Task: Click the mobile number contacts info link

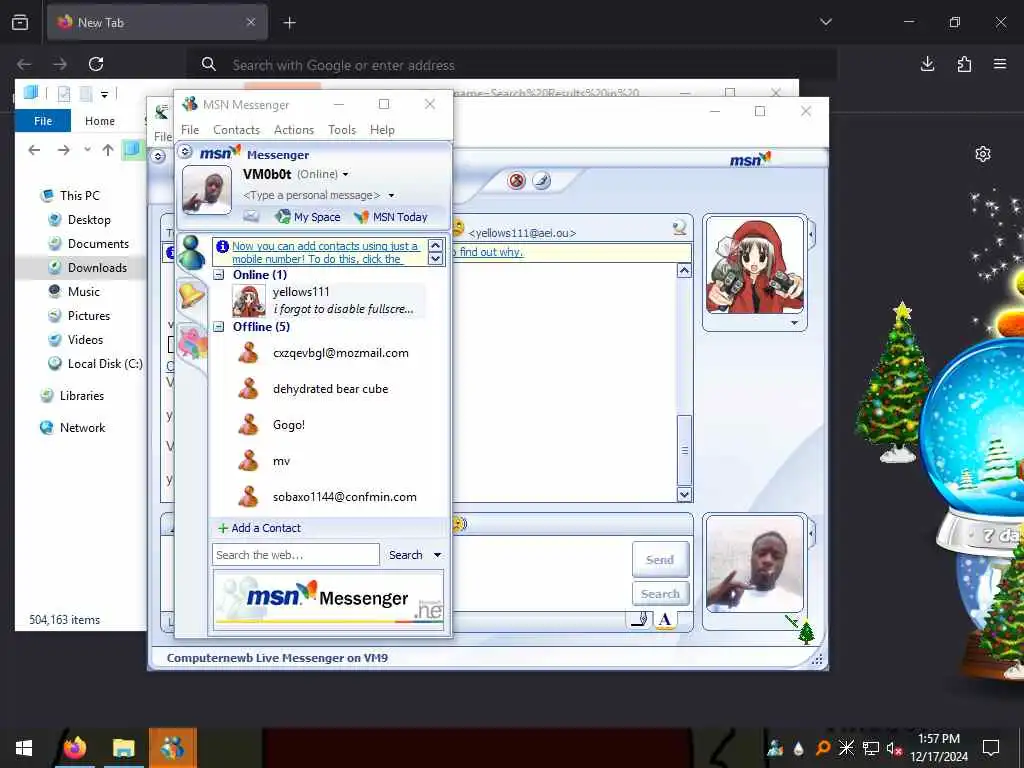Action: (x=325, y=252)
